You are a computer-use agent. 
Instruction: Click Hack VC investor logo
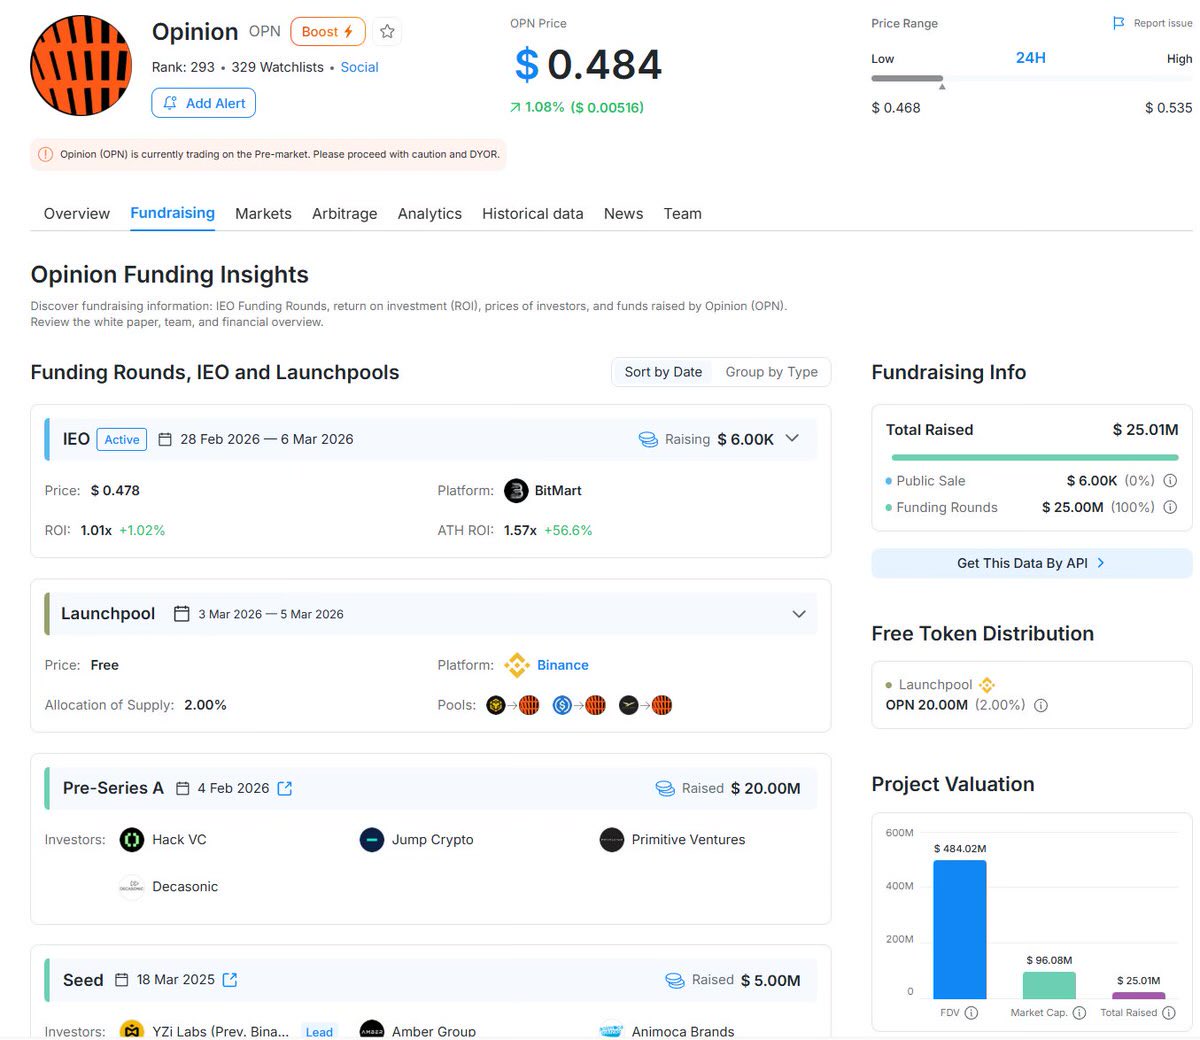(x=132, y=840)
